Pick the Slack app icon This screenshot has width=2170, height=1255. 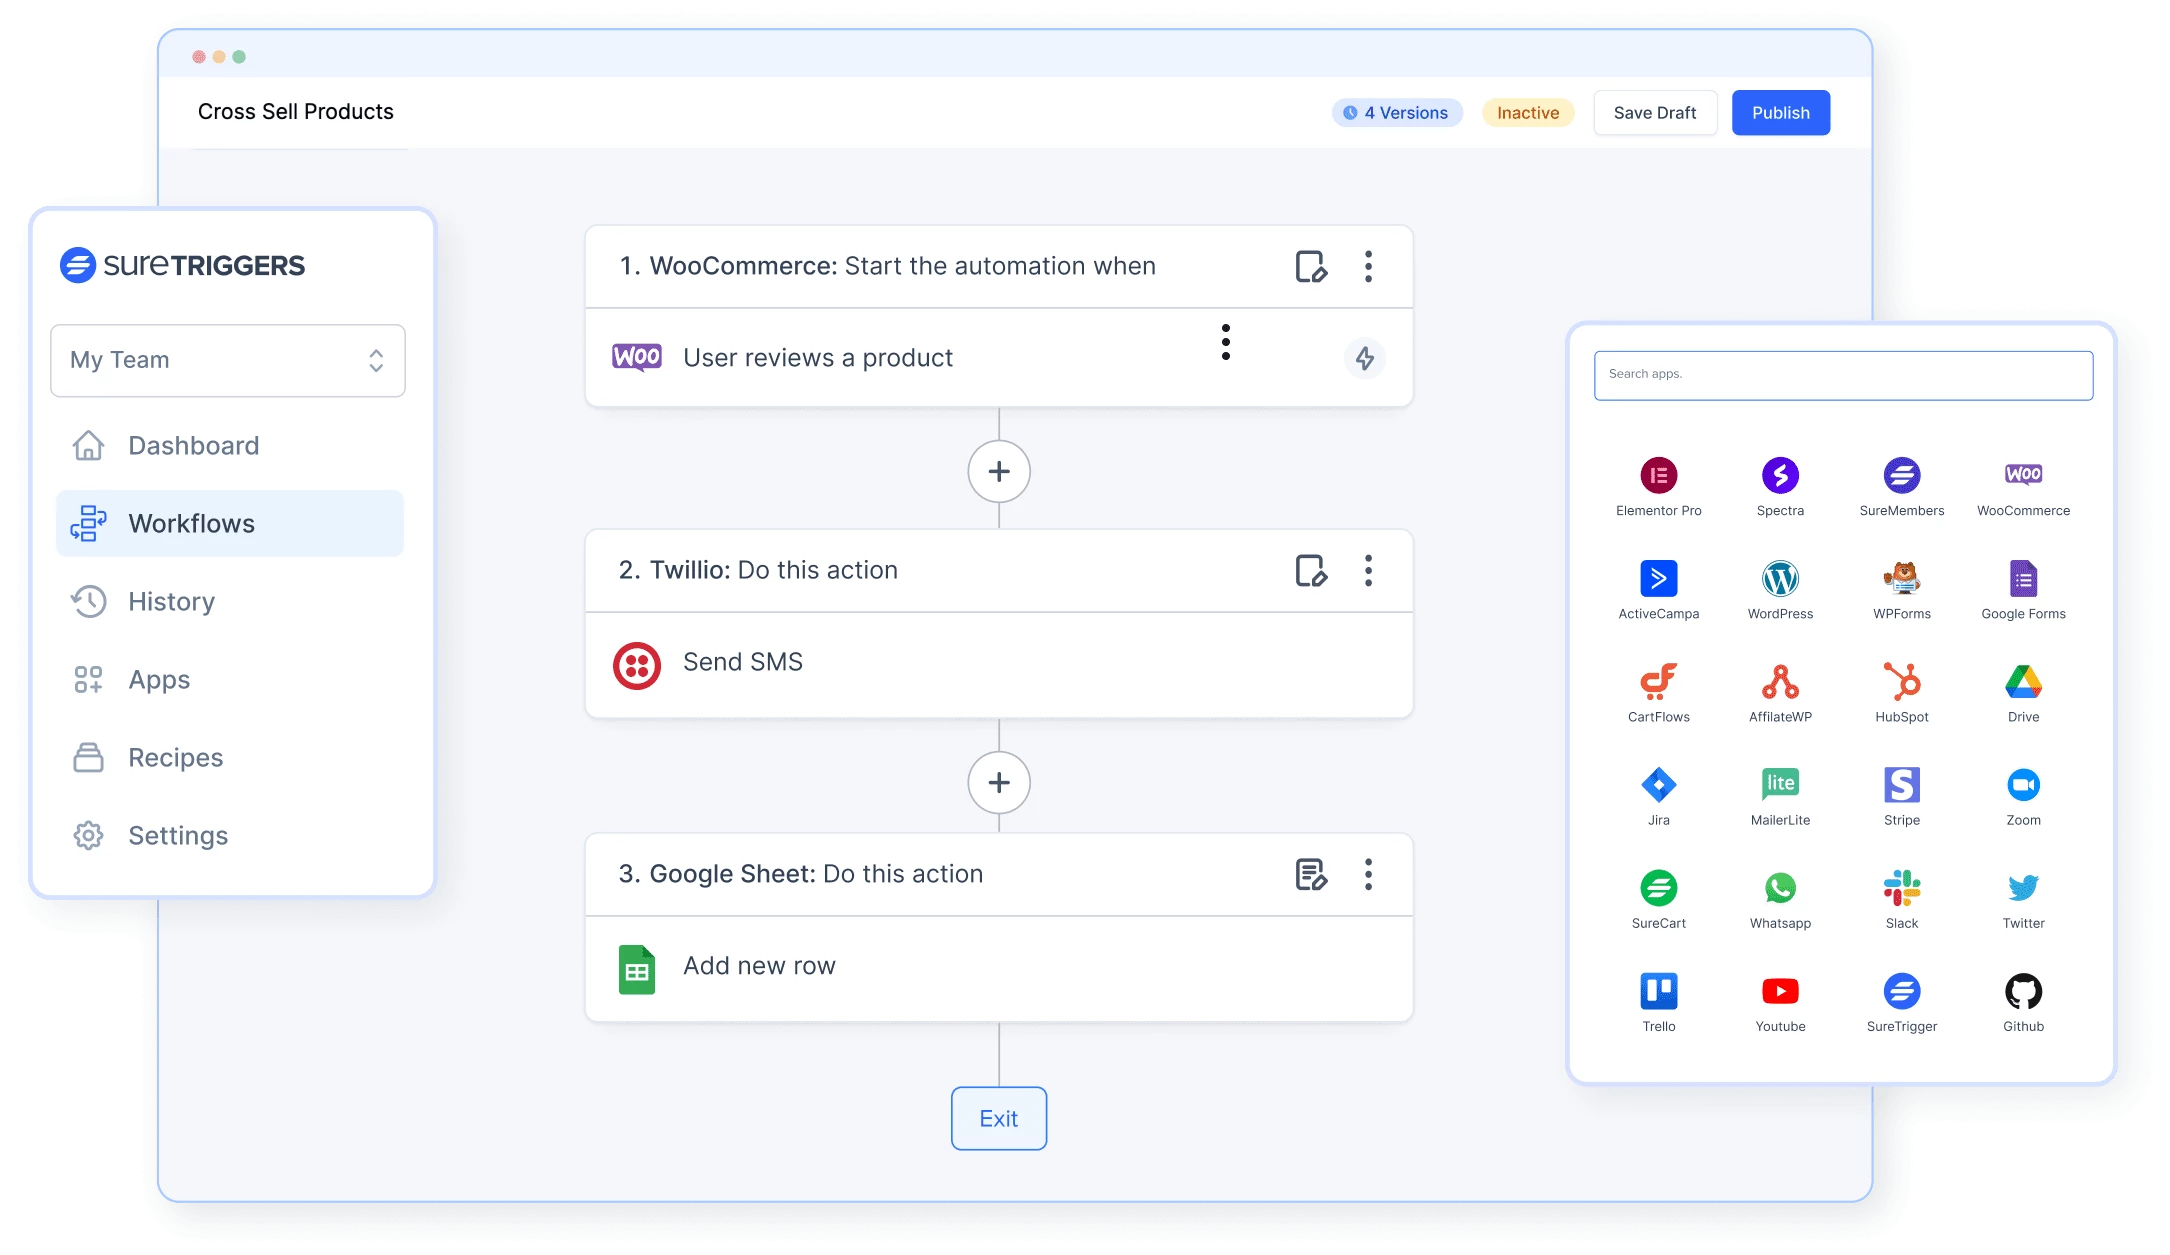click(x=1901, y=888)
